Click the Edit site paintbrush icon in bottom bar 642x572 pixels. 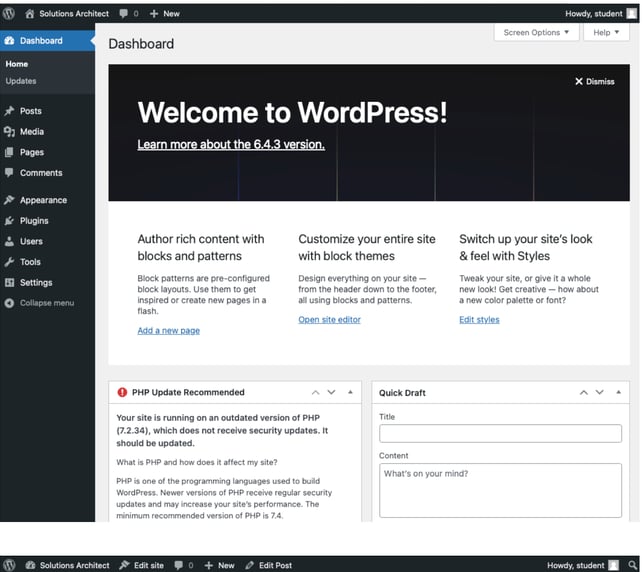124,565
